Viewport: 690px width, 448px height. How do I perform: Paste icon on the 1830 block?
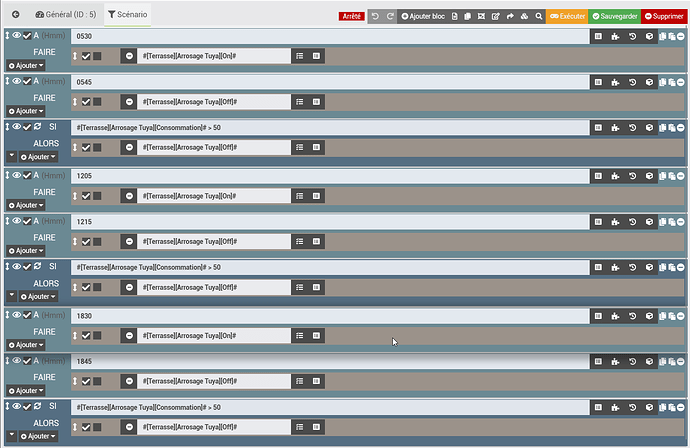pos(672,316)
